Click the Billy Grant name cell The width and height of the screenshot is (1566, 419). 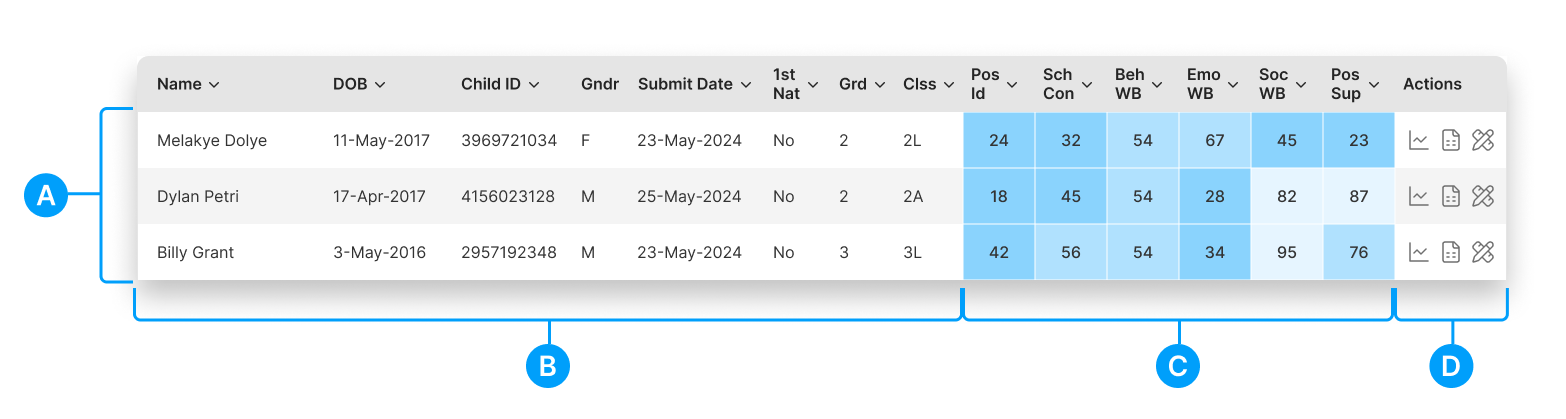click(195, 252)
